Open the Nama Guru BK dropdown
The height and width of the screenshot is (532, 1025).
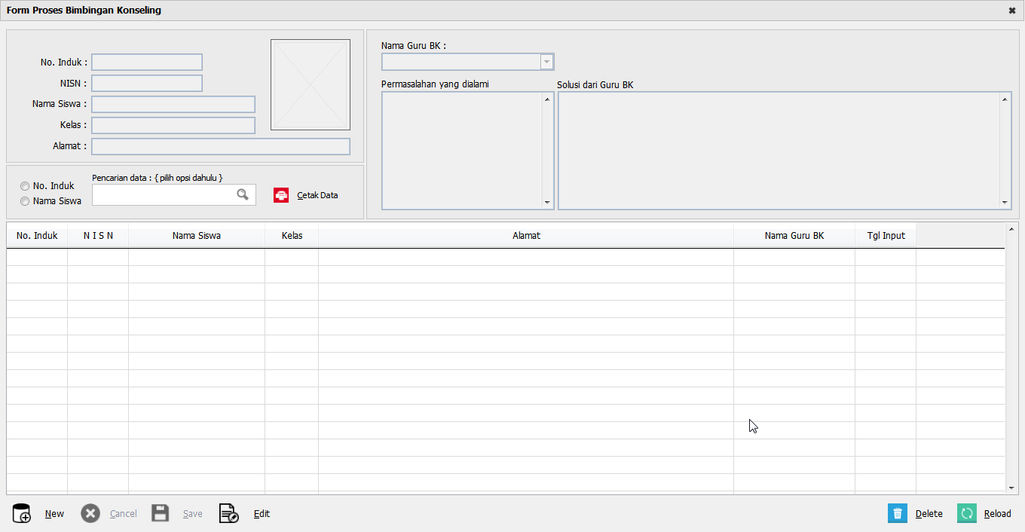546,62
